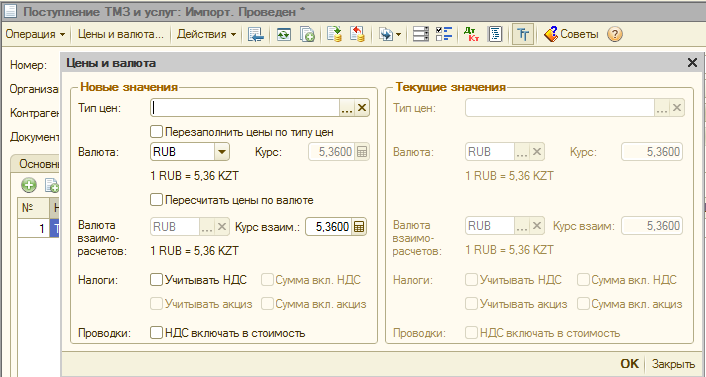The image size is (706, 377).
Task: Click the Дт/Кт postings icon in toolbar
Action: pyautogui.click(x=471, y=34)
